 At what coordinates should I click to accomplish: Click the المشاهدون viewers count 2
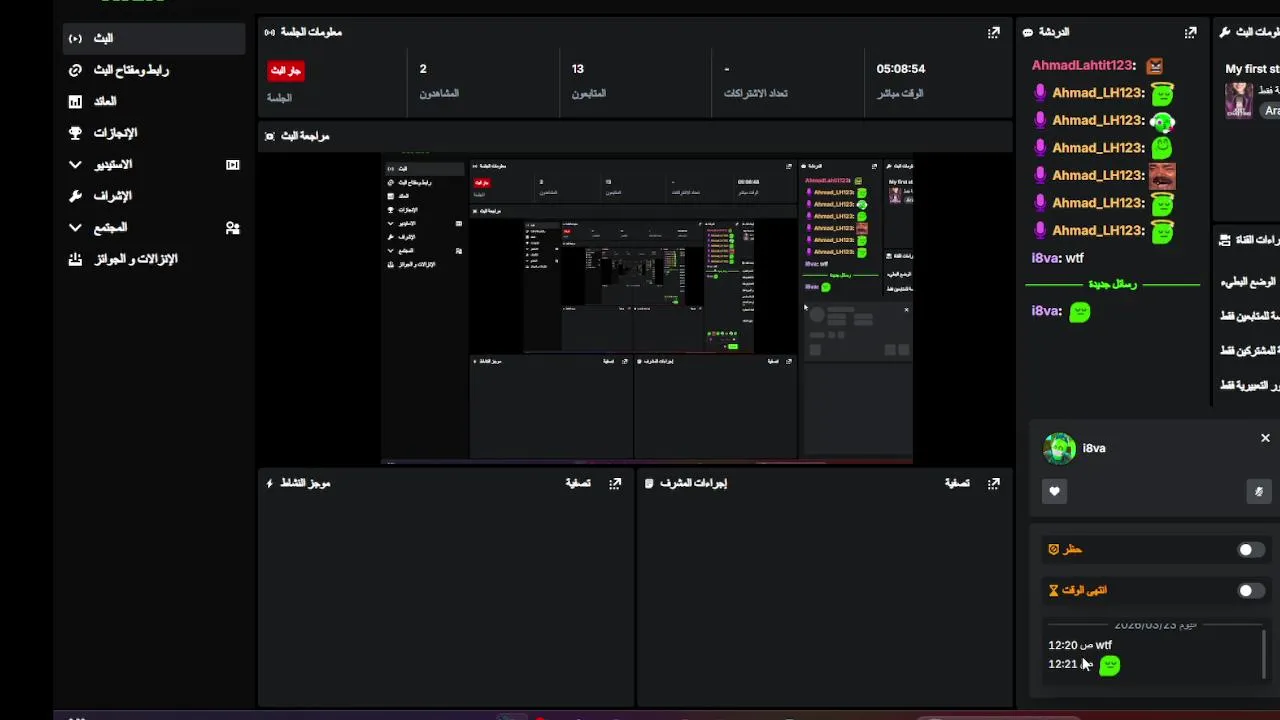423,69
